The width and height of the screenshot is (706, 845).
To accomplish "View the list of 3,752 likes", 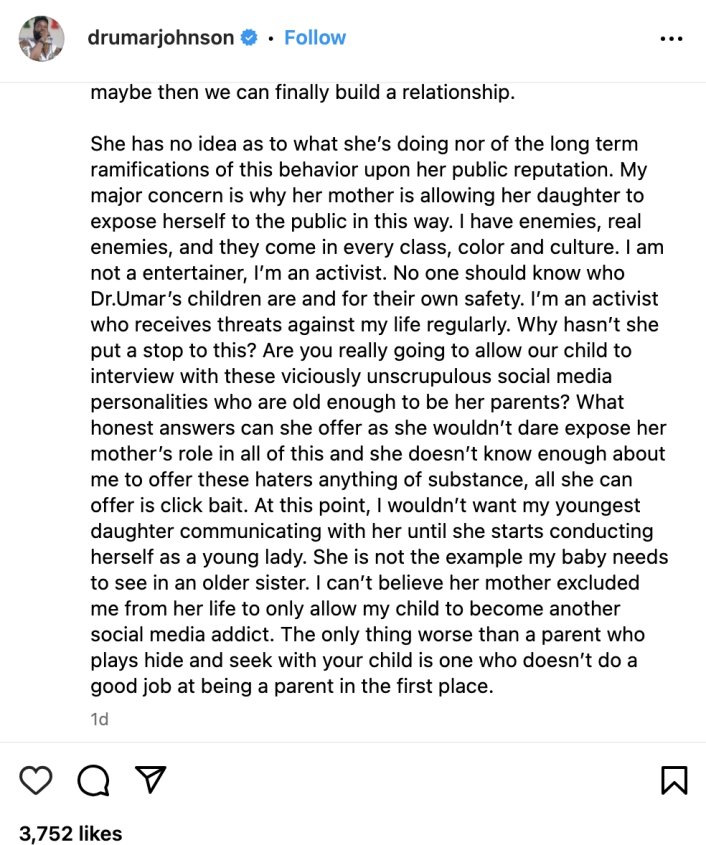I will 71,833.
